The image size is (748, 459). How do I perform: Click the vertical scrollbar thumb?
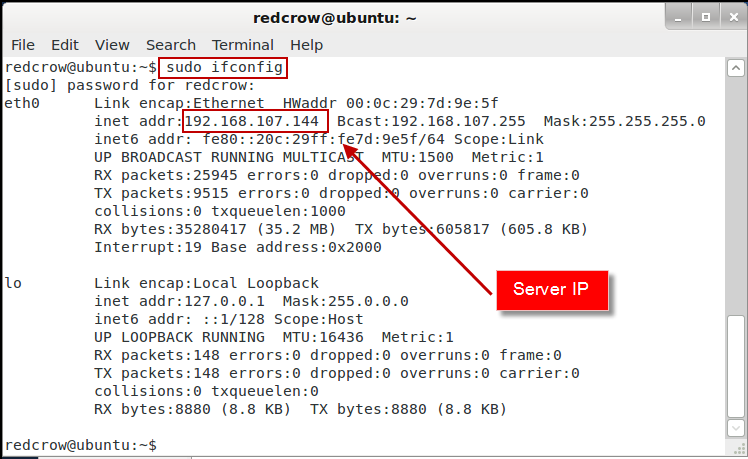(x=736, y=366)
